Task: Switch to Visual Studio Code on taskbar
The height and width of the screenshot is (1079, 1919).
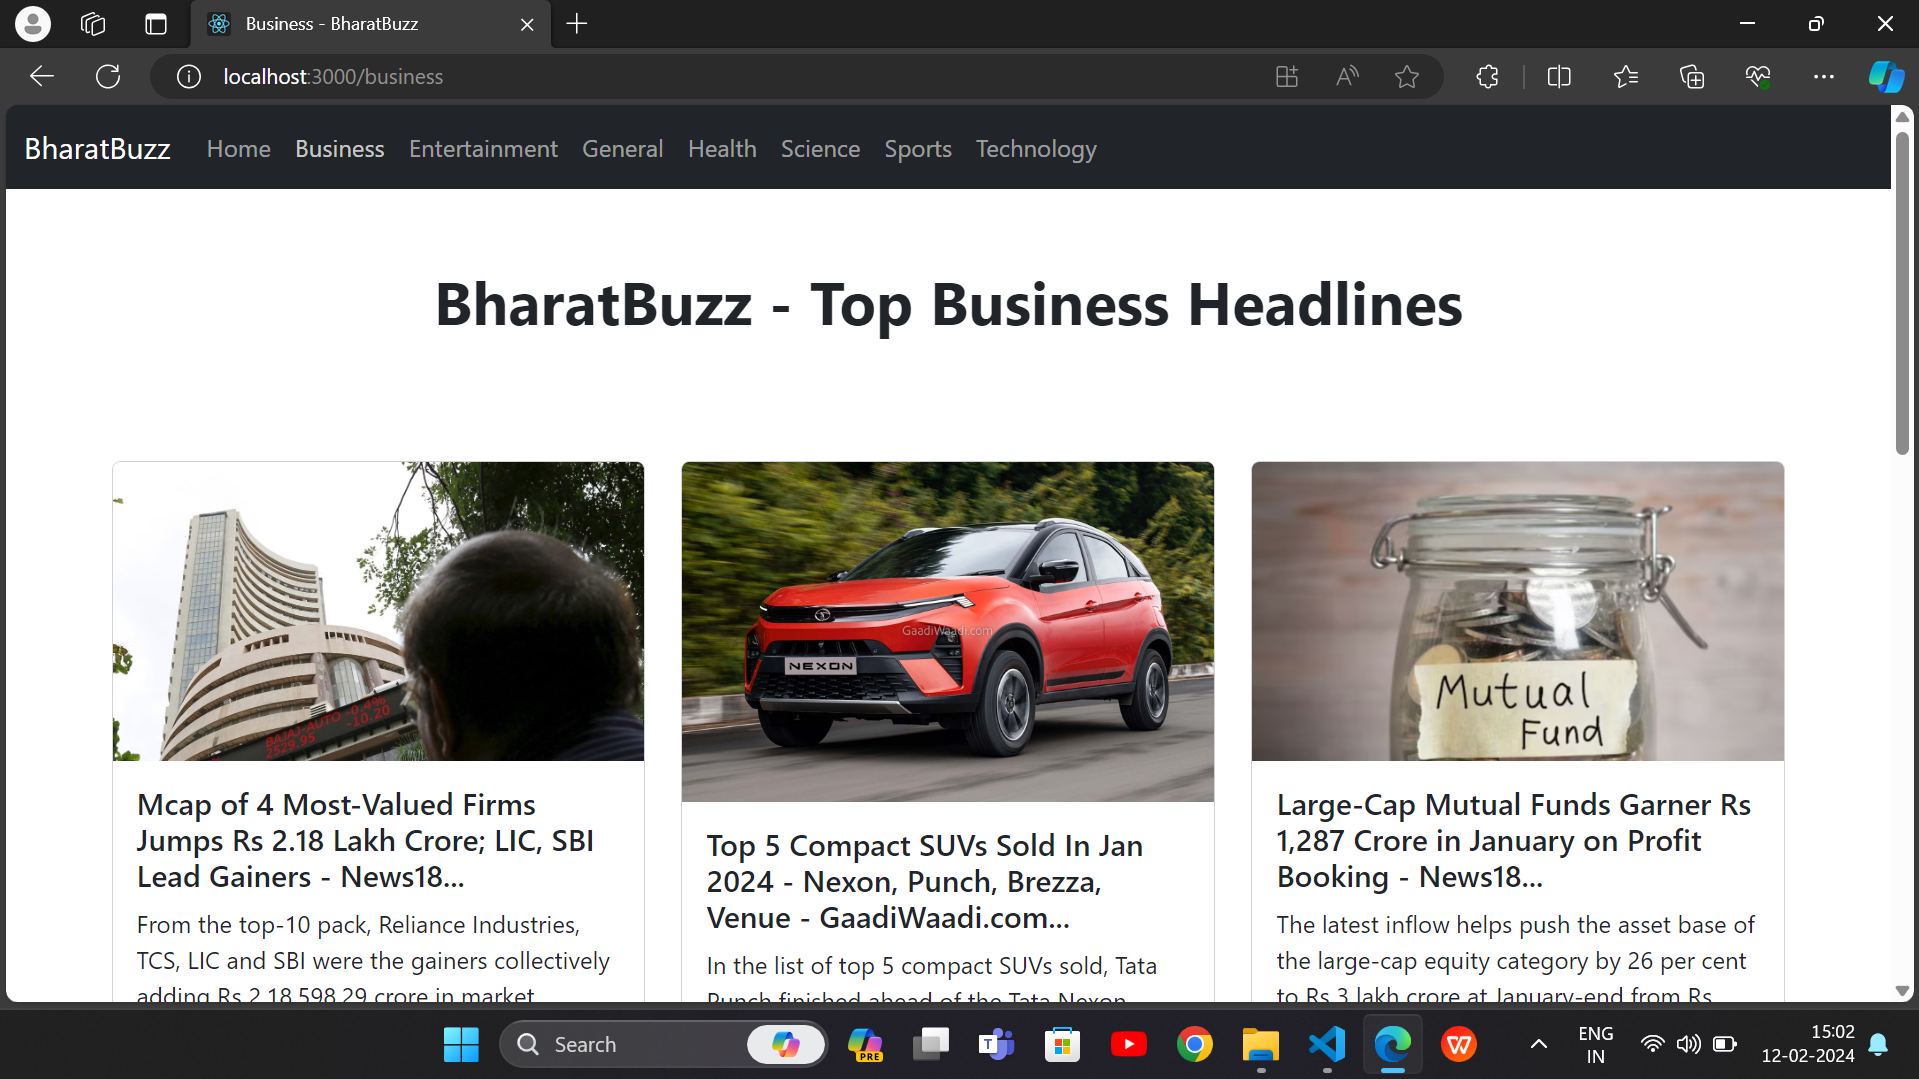Action: [1327, 1045]
